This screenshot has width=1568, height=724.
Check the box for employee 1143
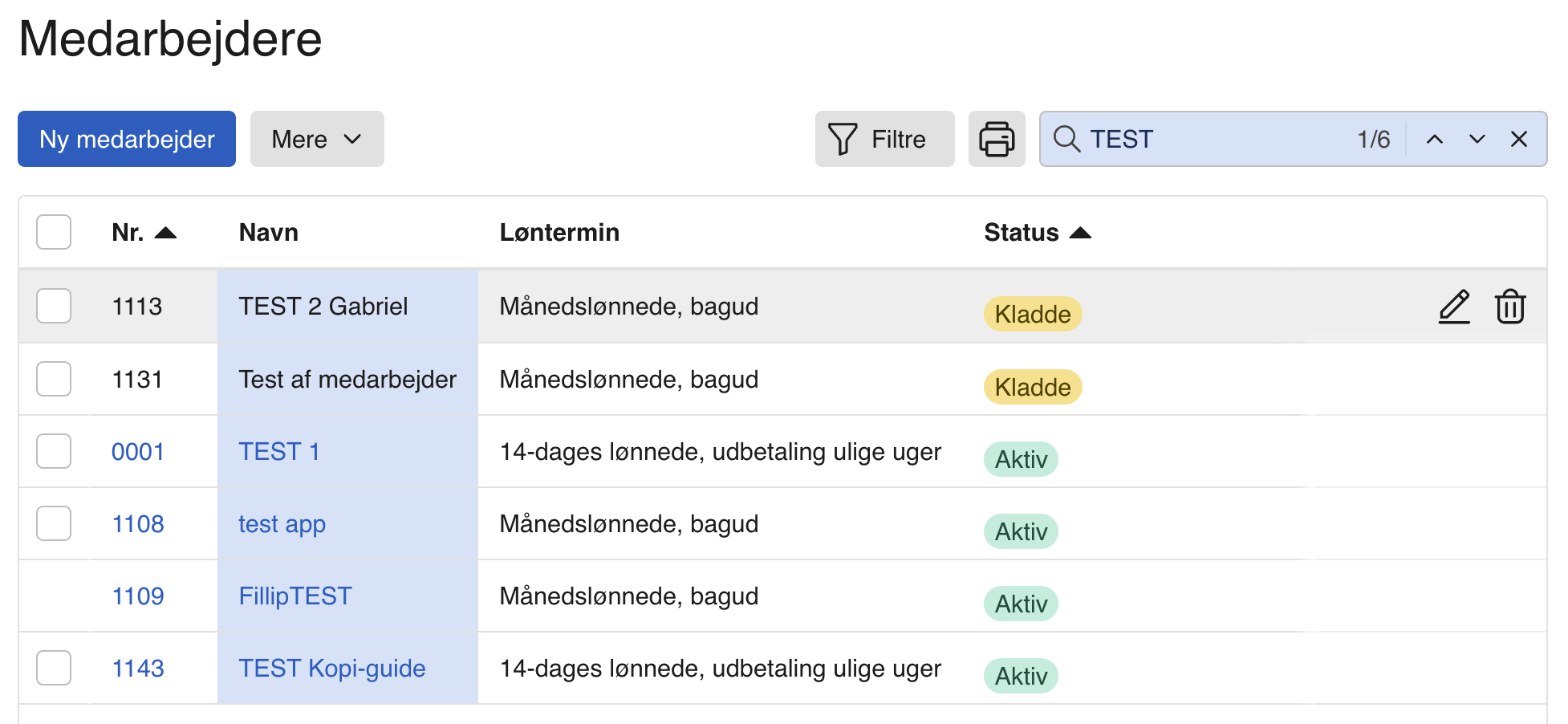(x=54, y=668)
